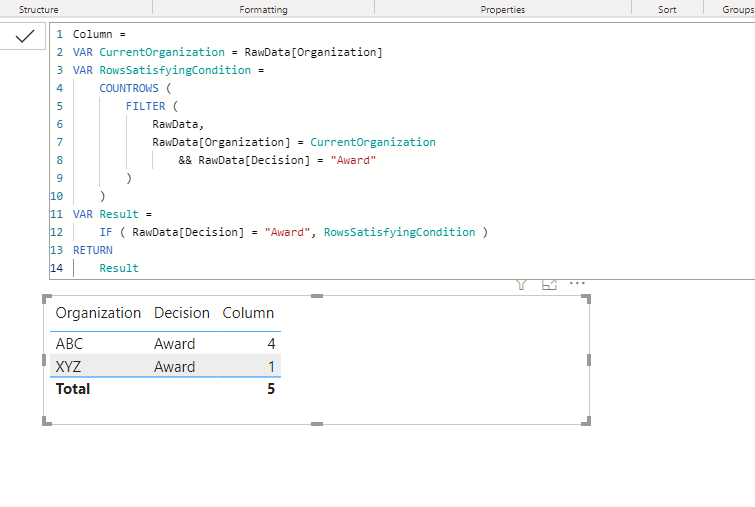Click 'RawData,' on line 6
This screenshot has width=755, height=507.
pyautogui.click(x=178, y=124)
